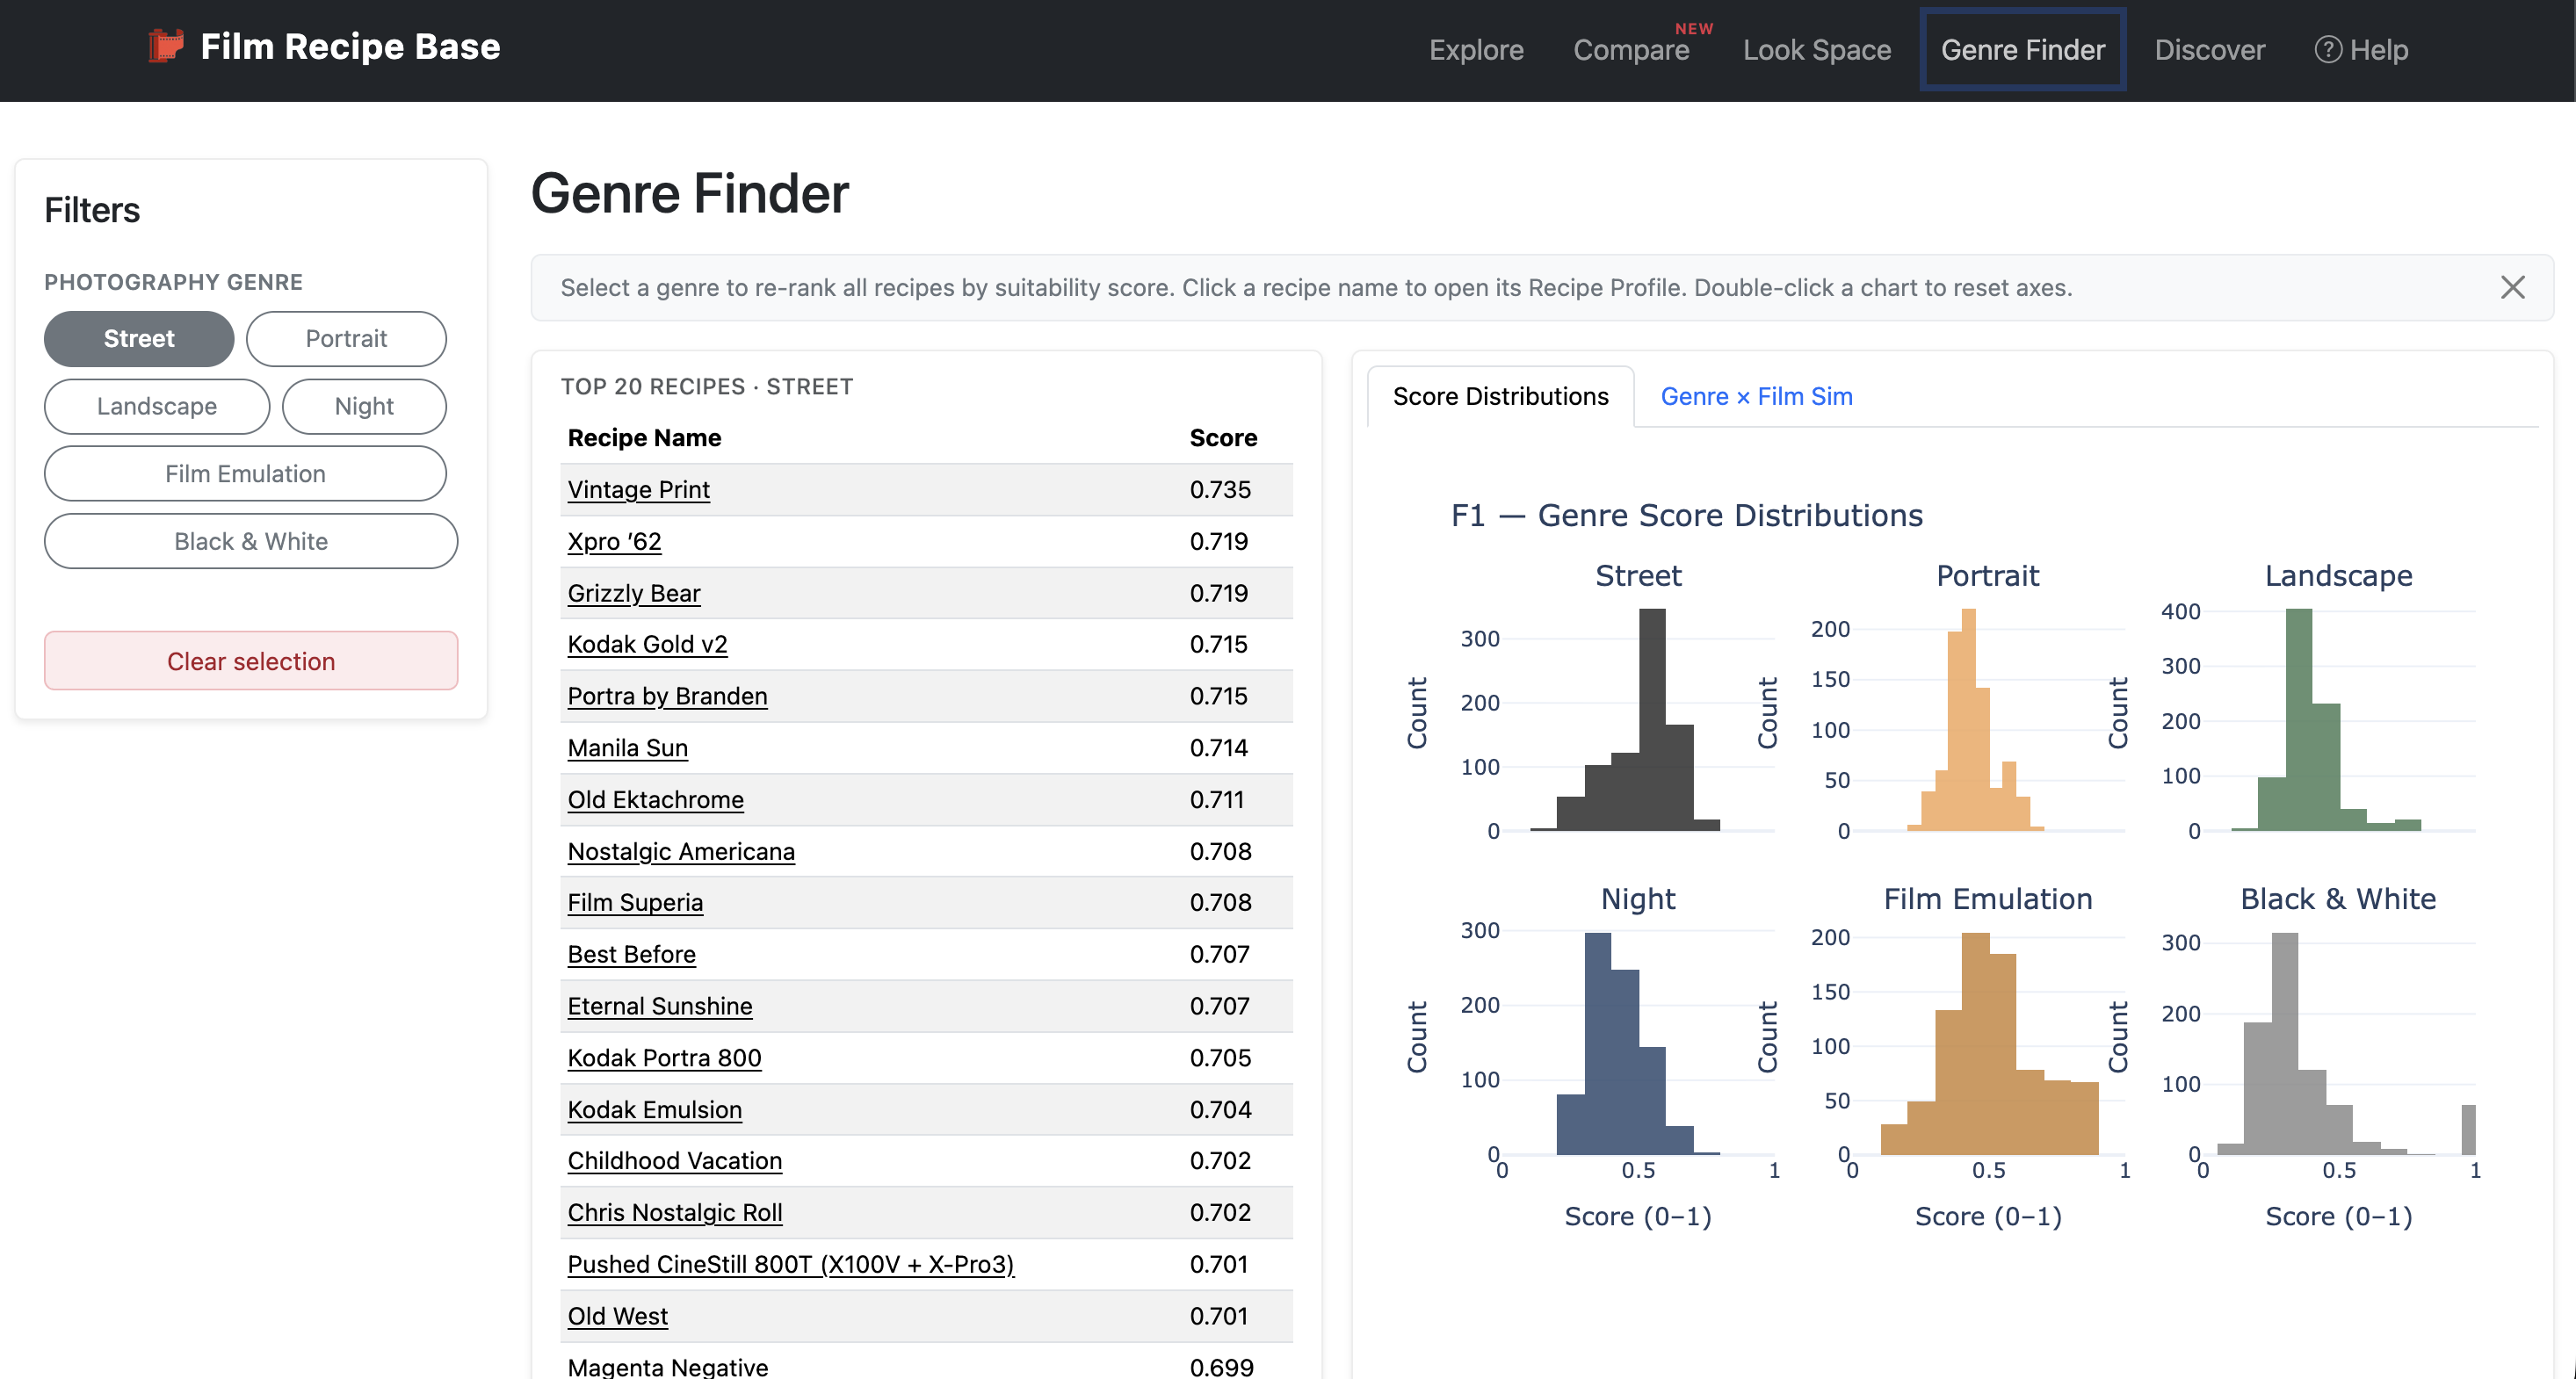Open the Explore page in navbar
Viewport: 2576px width, 1379px height.
(x=1476, y=49)
